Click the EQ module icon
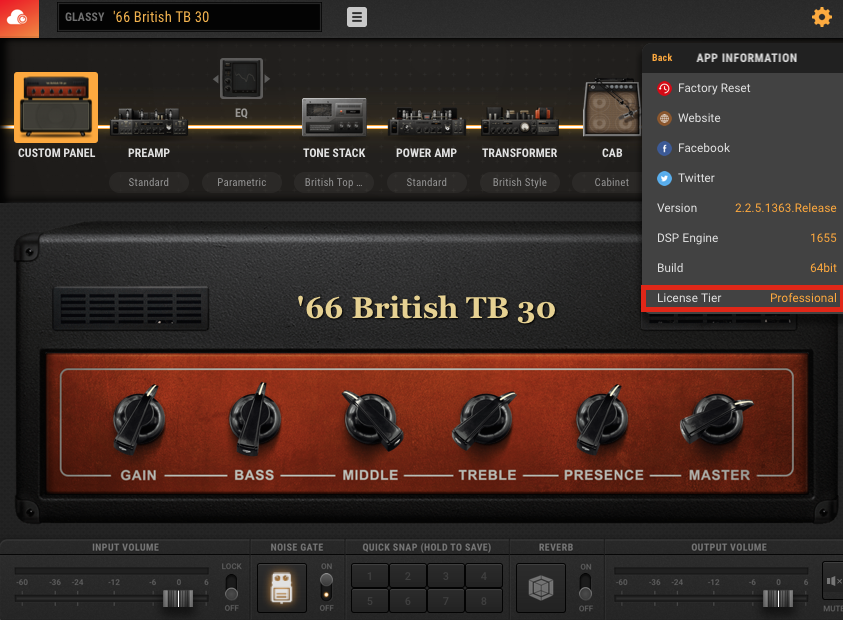 click(x=241, y=79)
